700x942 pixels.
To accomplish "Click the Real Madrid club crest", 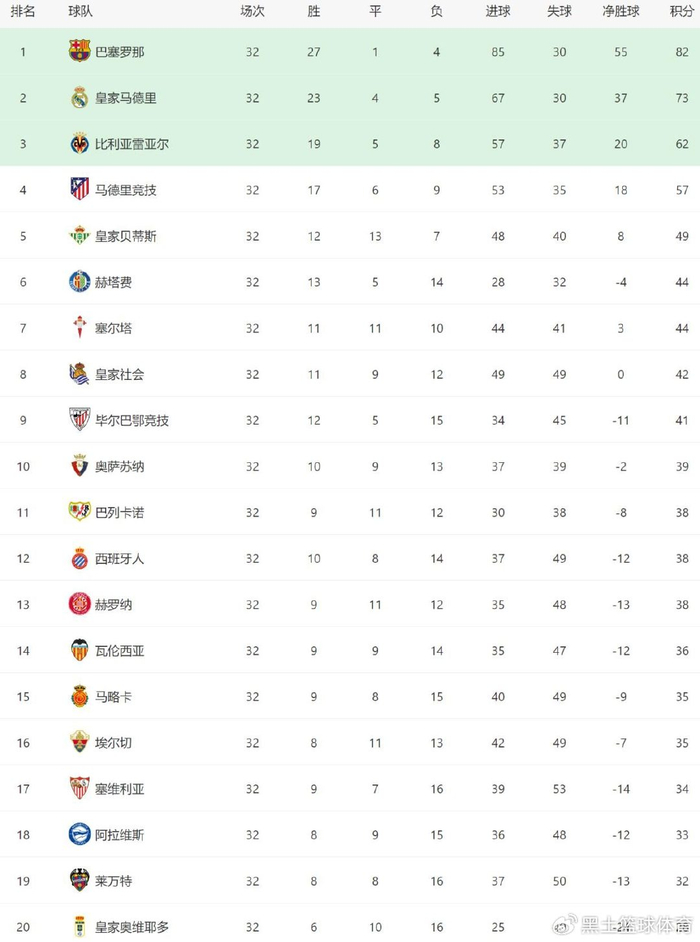I will coord(80,98).
